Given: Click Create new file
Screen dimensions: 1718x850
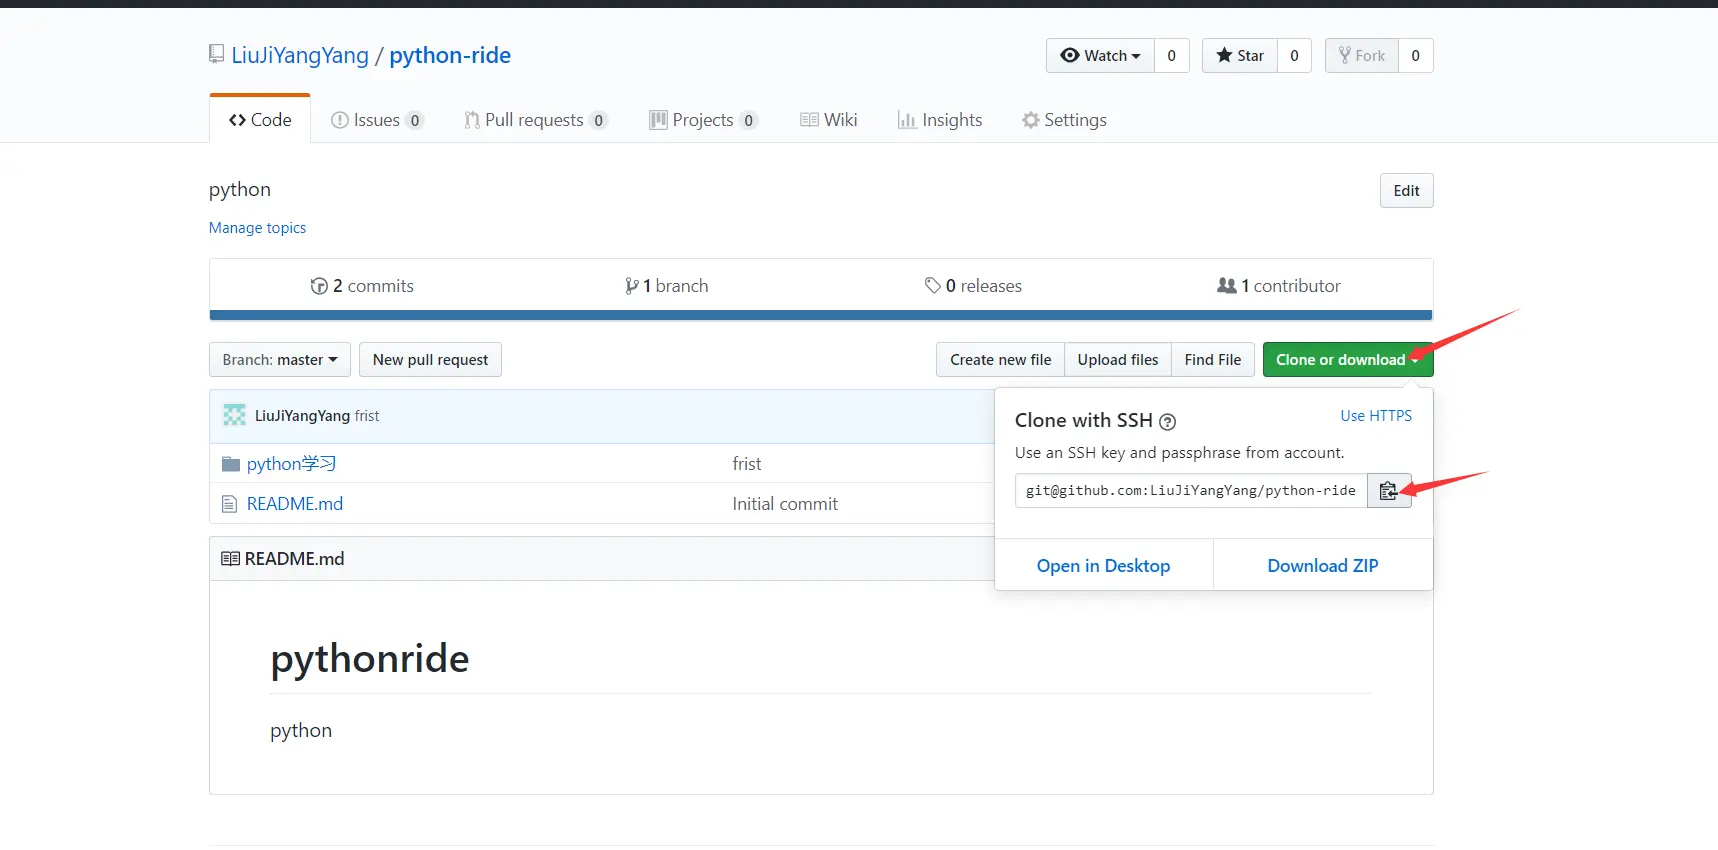Looking at the screenshot, I should (x=1000, y=360).
